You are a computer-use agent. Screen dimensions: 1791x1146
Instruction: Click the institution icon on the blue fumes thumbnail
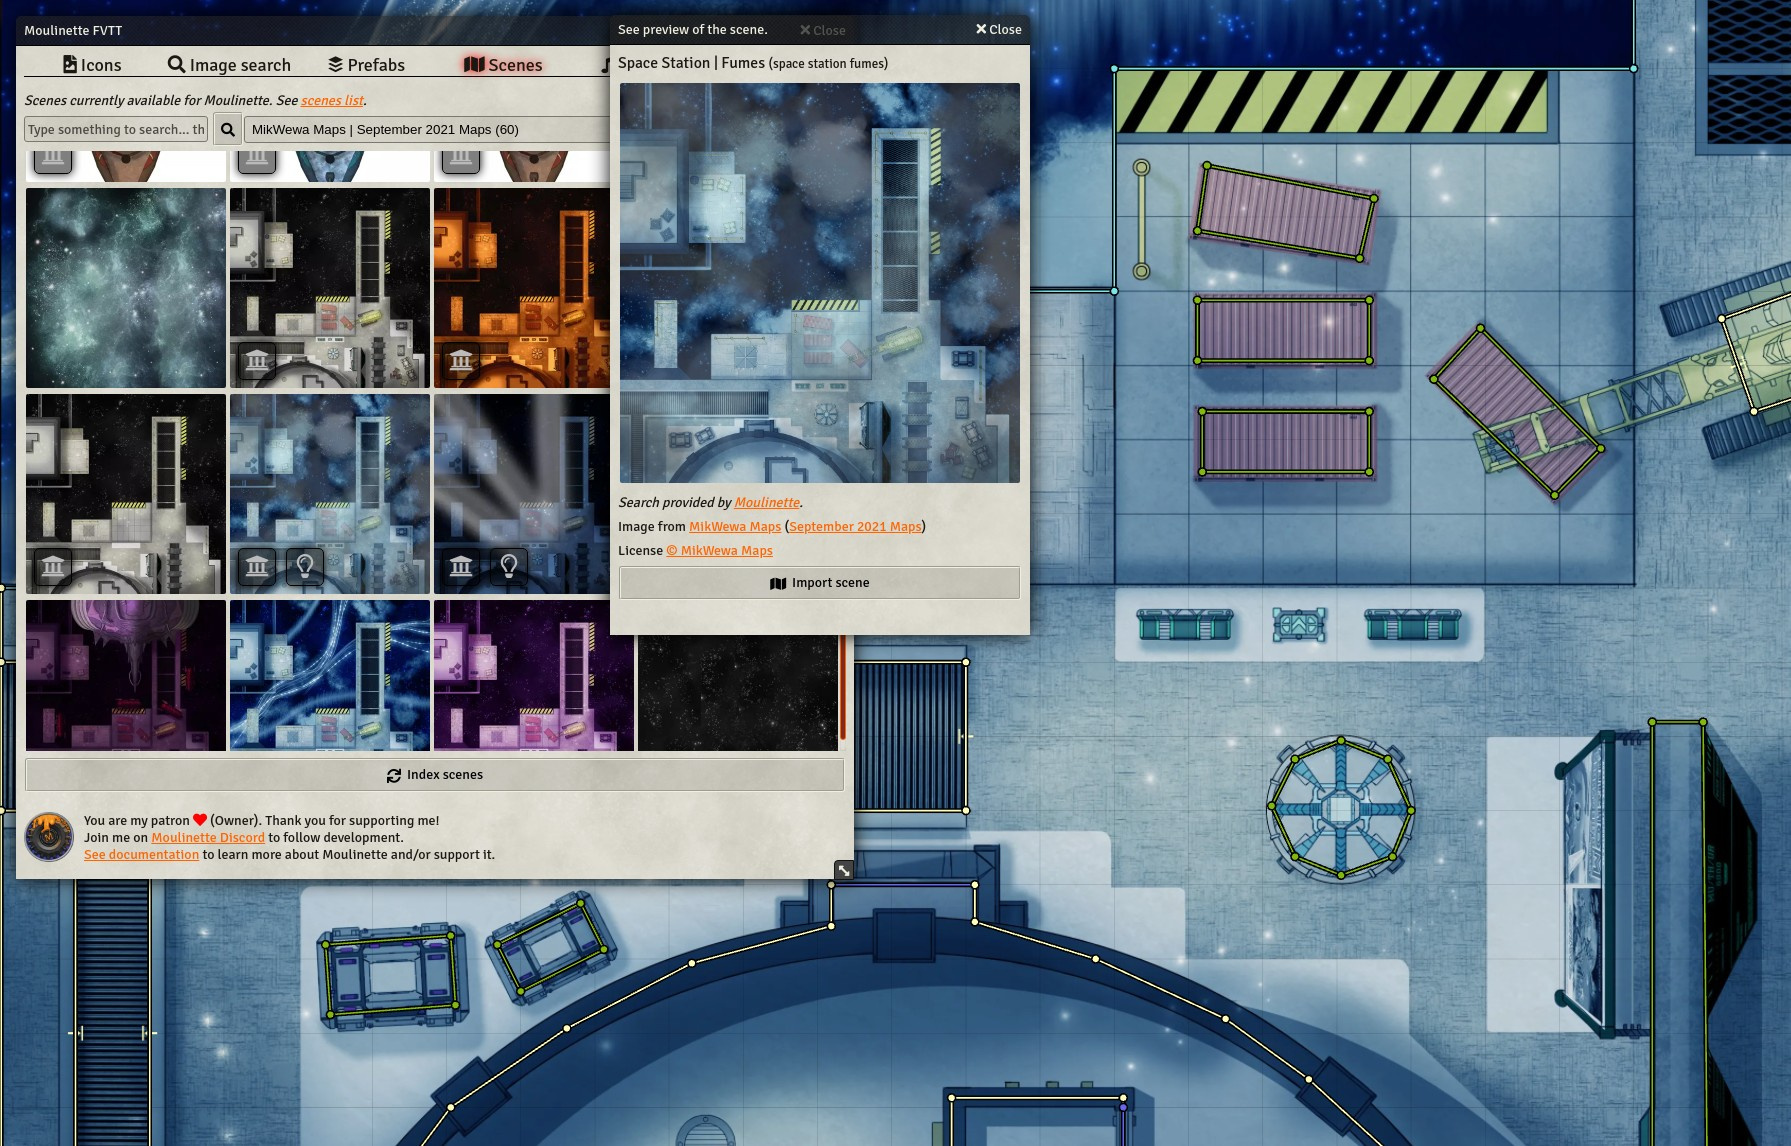tap(257, 567)
